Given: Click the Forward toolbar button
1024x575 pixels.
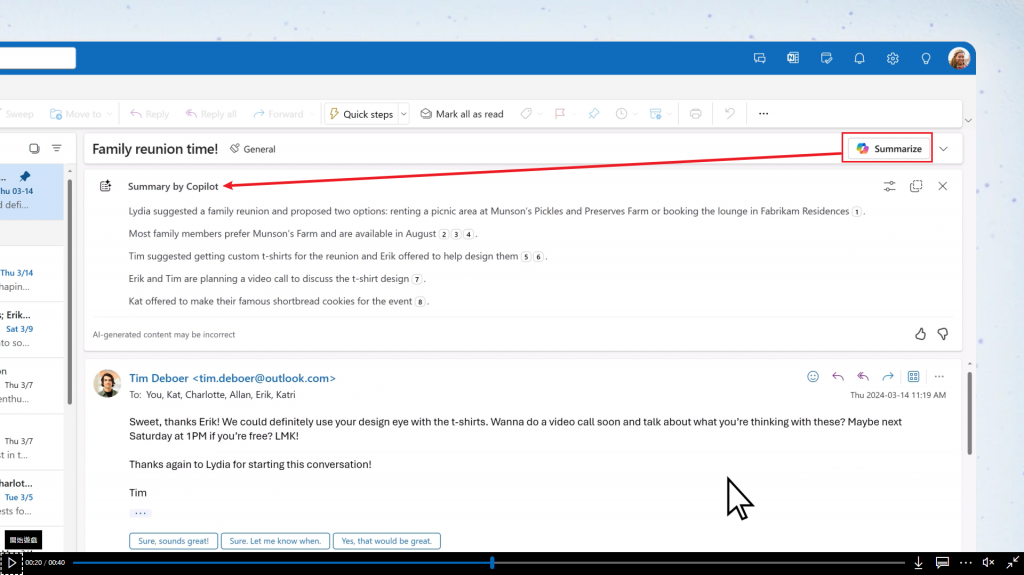Looking at the screenshot, I should 278,114.
